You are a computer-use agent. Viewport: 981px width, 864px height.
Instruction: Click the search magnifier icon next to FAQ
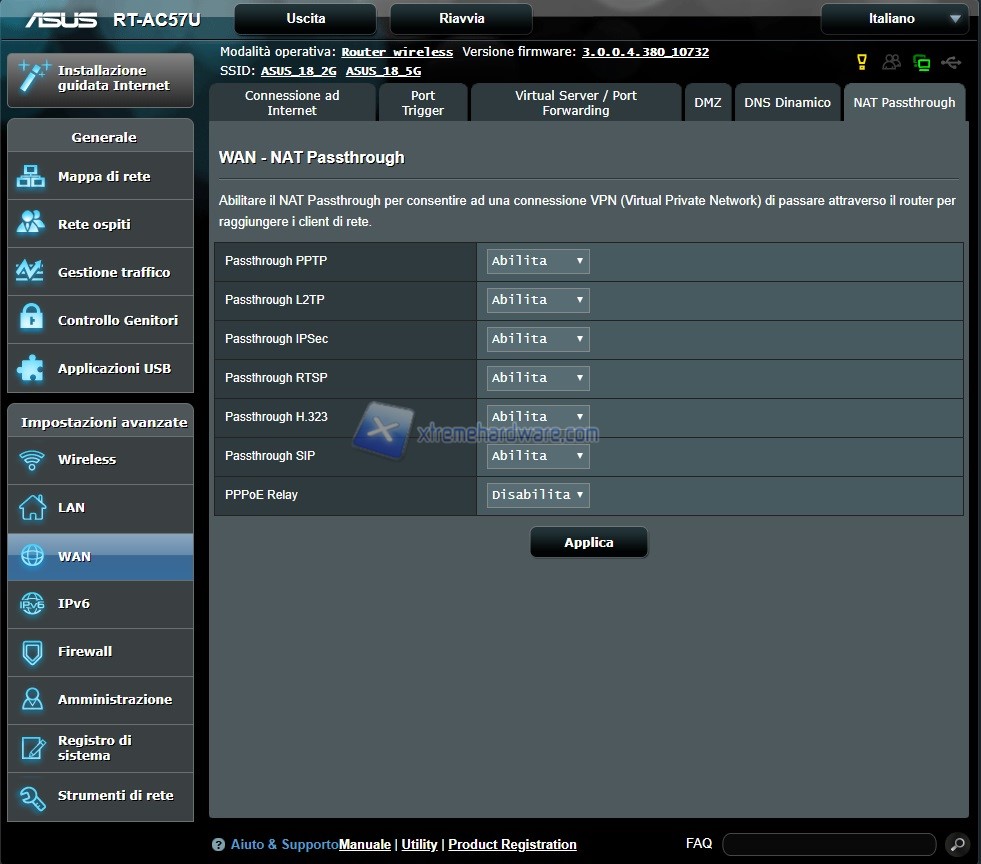pyautogui.click(x=956, y=844)
